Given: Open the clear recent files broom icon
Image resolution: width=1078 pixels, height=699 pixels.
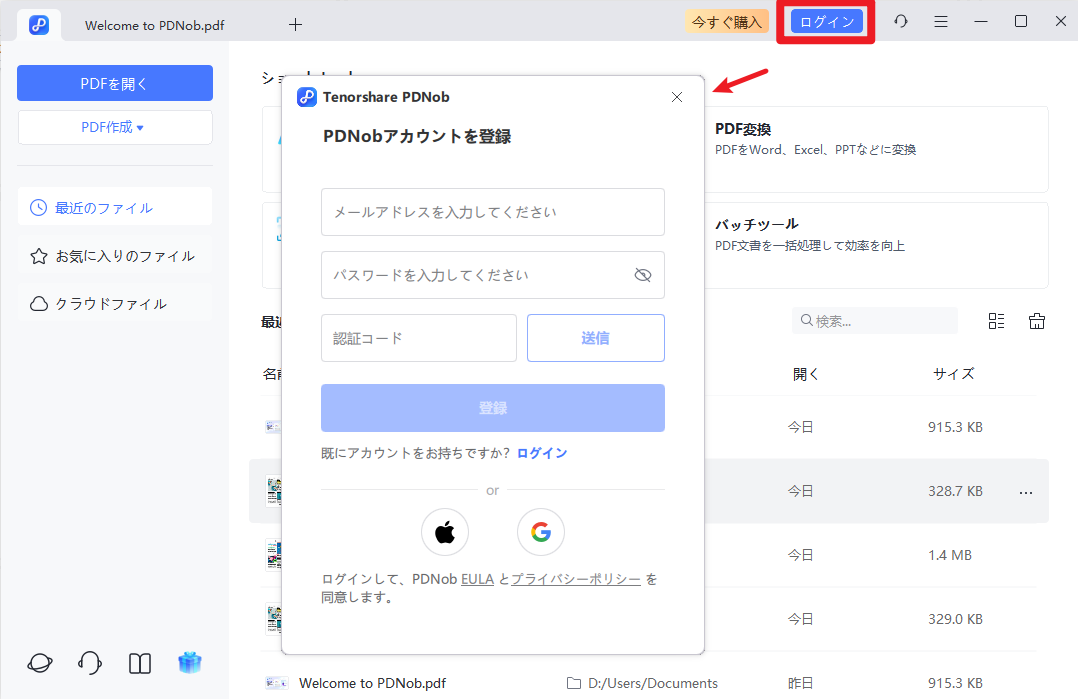Looking at the screenshot, I should (x=1037, y=320).
